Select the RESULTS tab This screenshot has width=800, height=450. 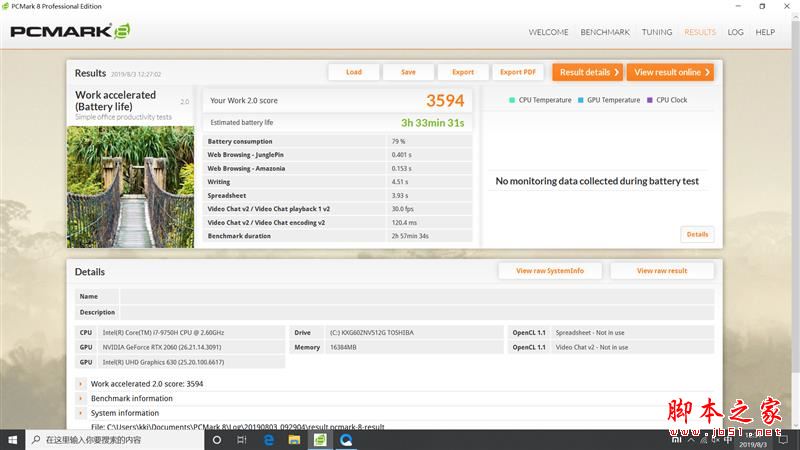point(699,32)
